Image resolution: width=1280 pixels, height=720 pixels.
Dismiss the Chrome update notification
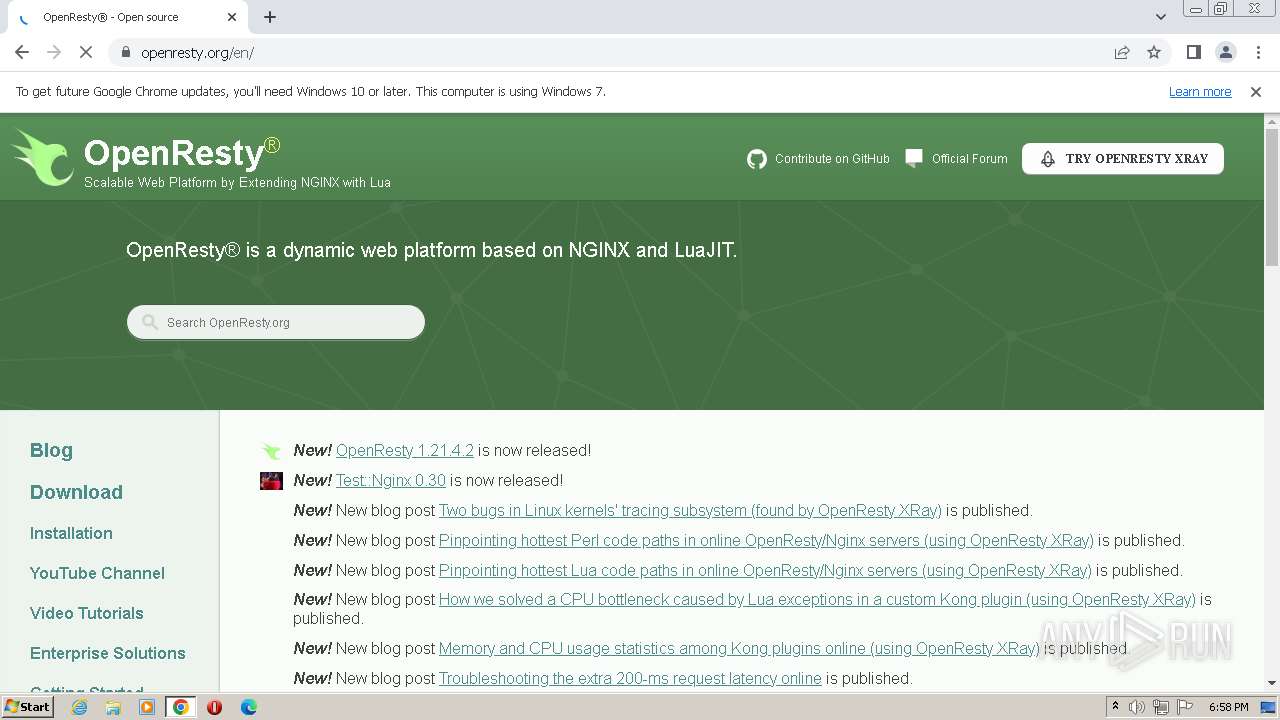tap(1256, 92)
